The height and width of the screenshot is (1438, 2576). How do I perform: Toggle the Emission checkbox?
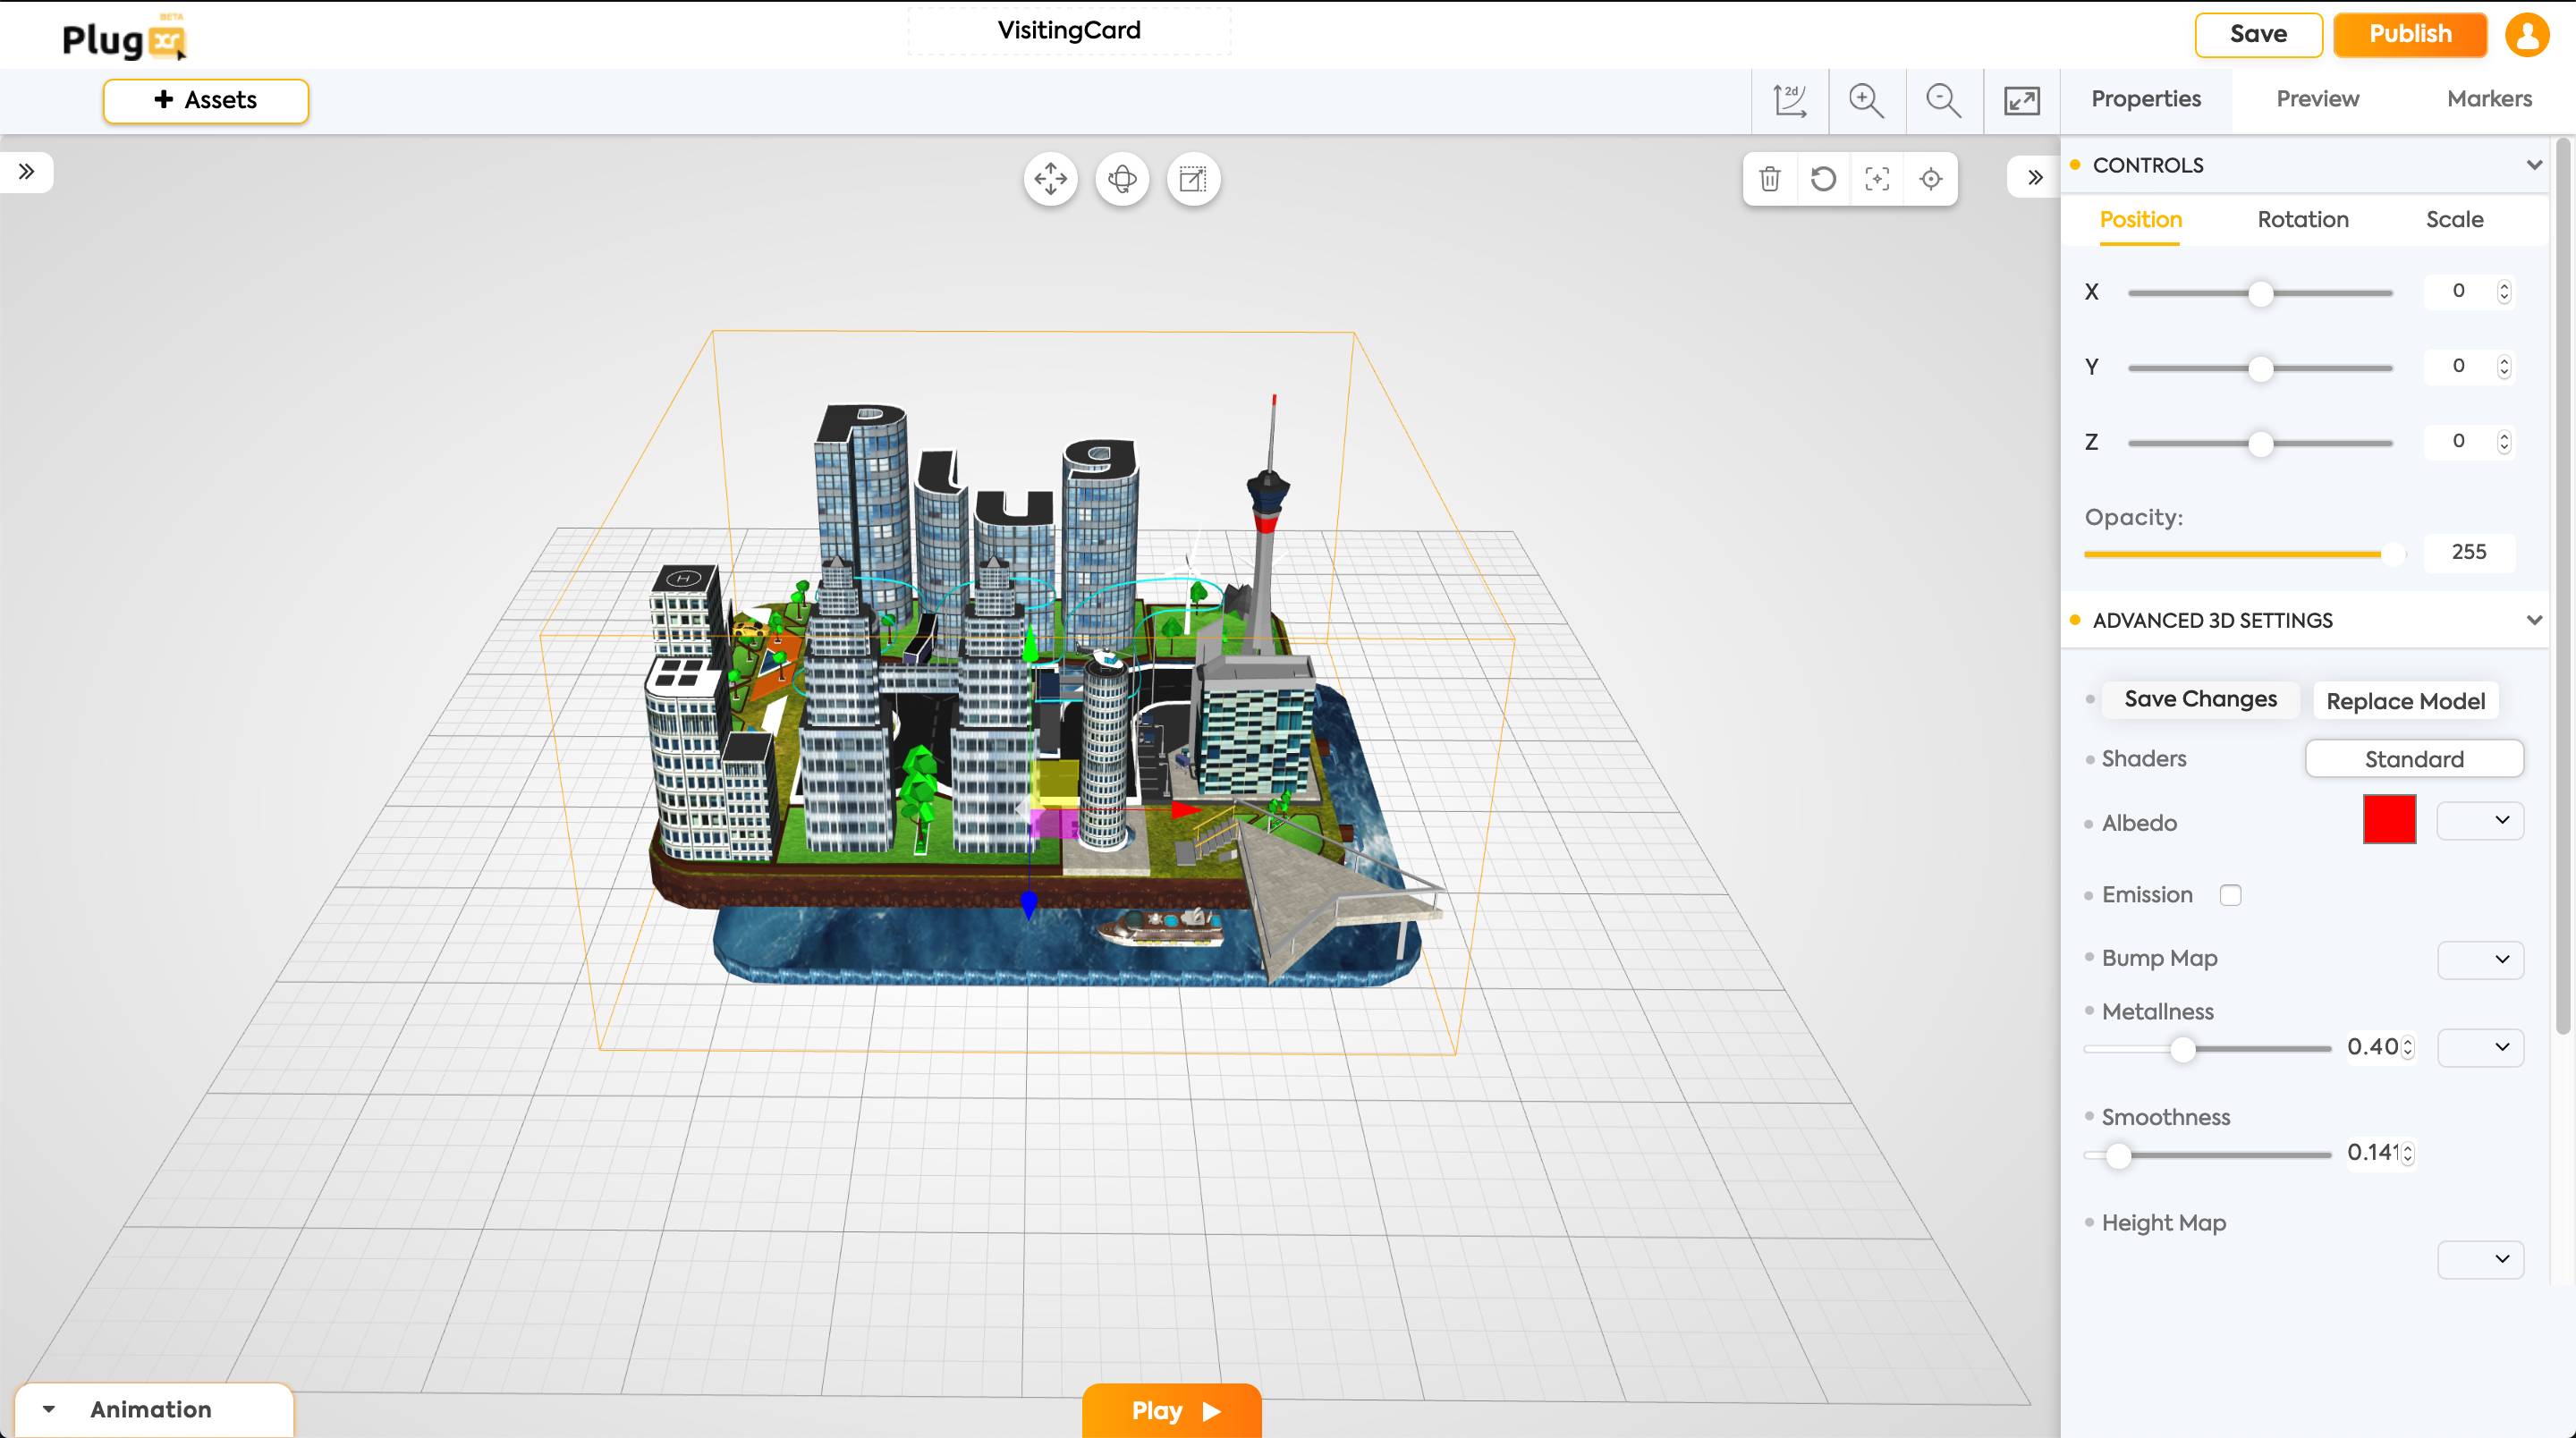(x=2229, y=895)
